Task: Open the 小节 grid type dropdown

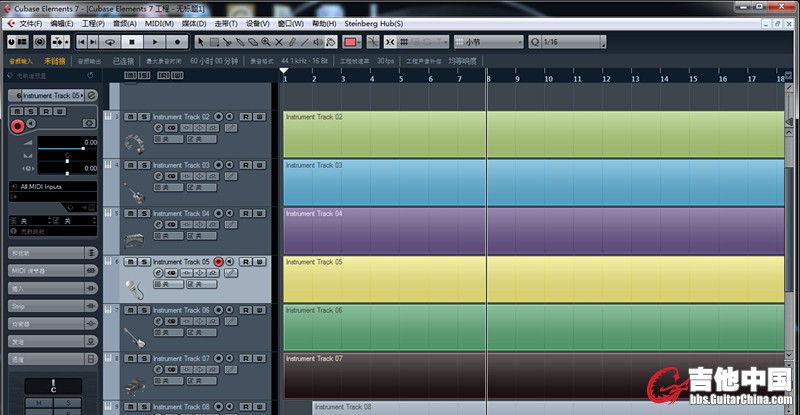Action: pyautogui.click(x=488, y=42)
